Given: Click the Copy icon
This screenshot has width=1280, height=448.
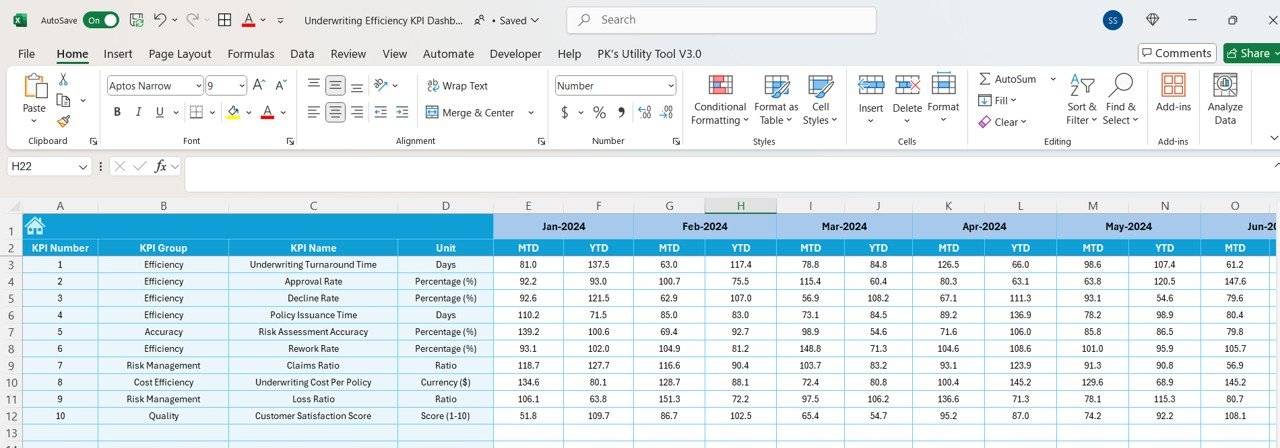Looking at the screenshot, I should point(63,100).
